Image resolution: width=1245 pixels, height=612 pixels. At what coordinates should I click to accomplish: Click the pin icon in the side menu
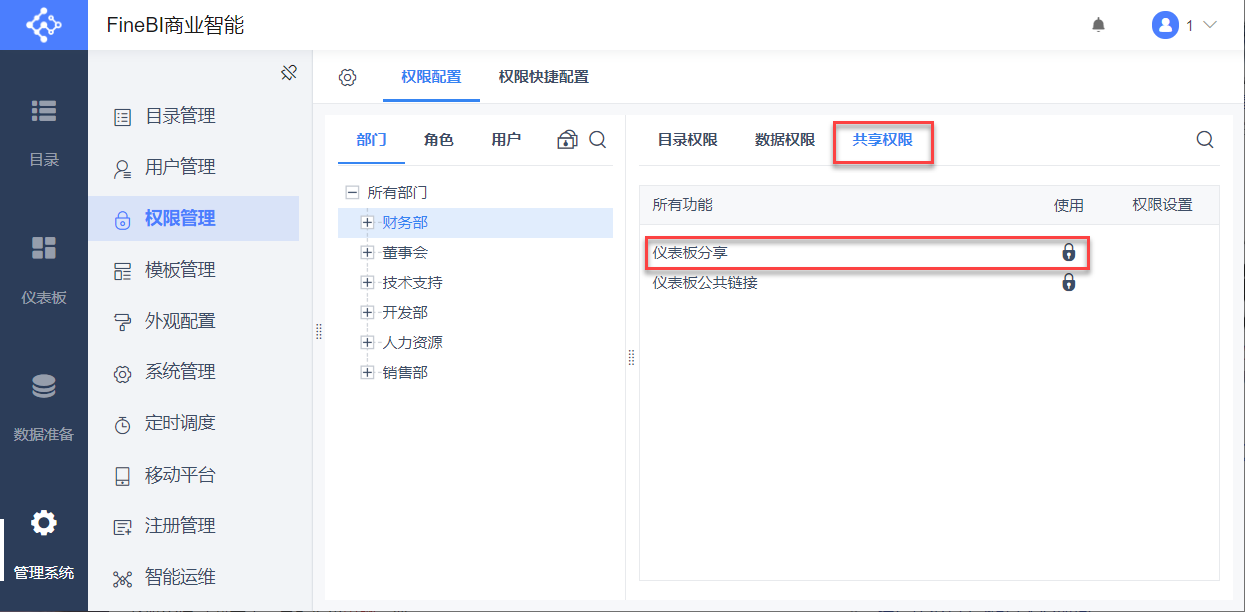pos(289,73)
